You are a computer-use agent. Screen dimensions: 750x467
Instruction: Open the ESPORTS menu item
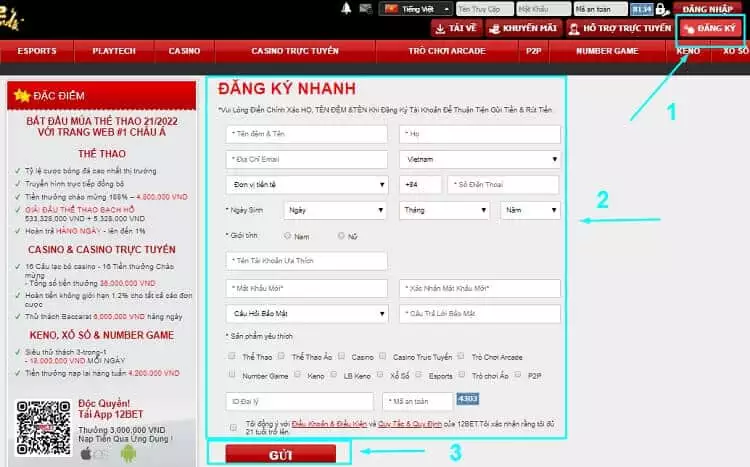(37, 51)
